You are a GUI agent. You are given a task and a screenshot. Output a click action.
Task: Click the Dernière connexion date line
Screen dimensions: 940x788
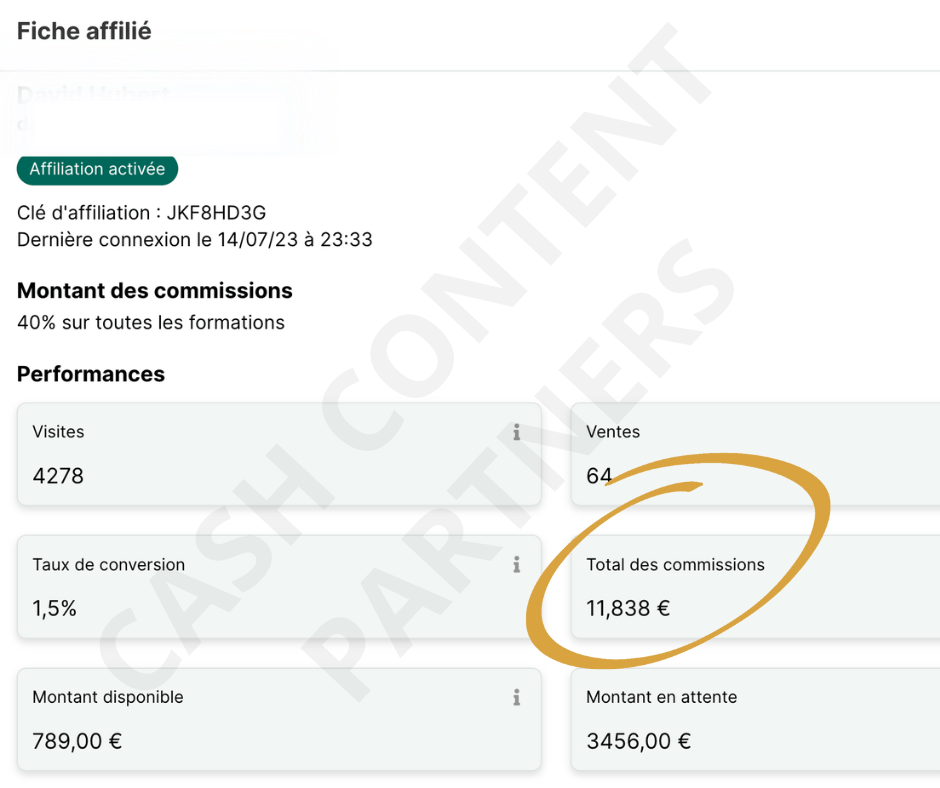195,240
